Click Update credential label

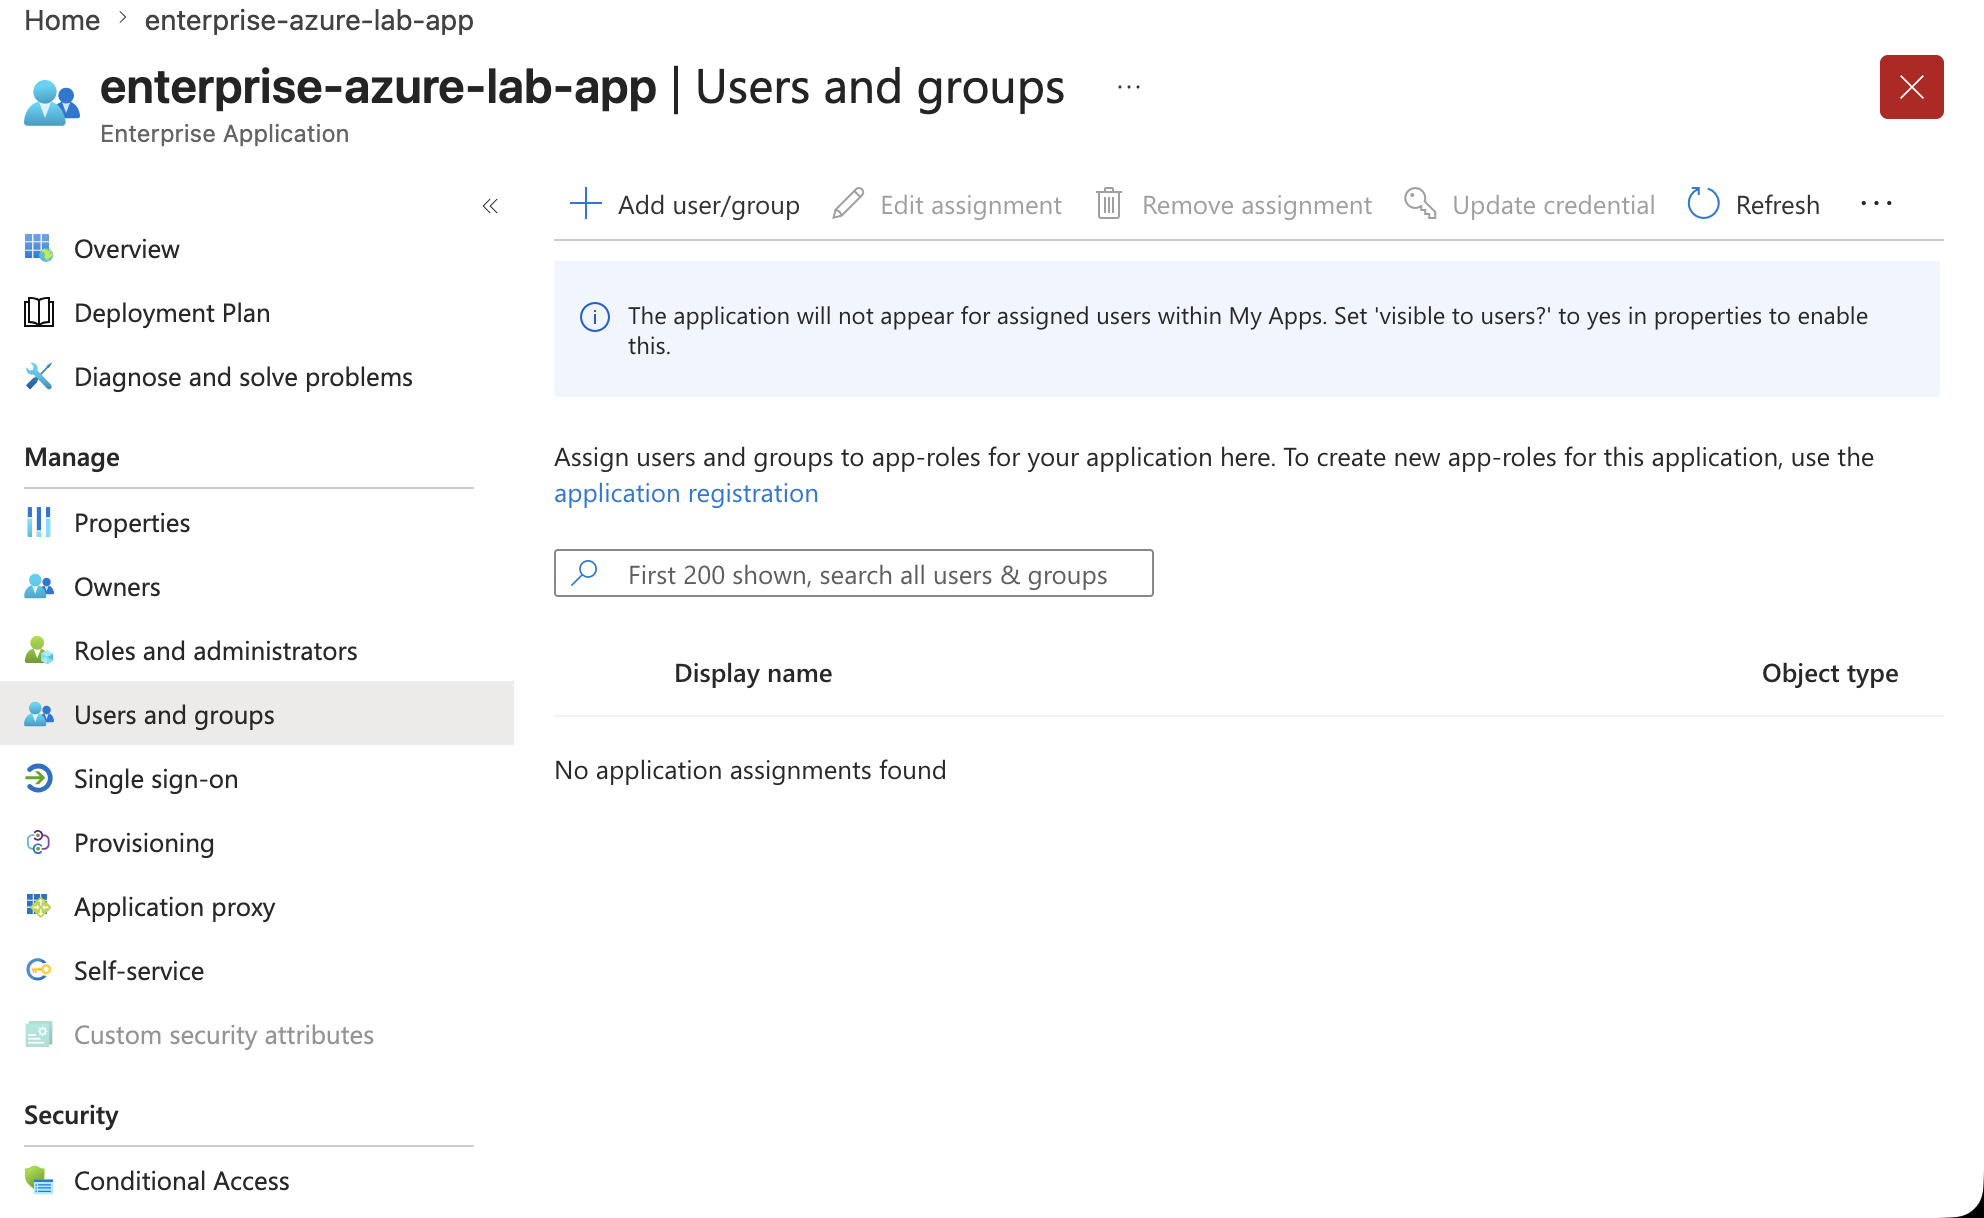pos(1553,205)
